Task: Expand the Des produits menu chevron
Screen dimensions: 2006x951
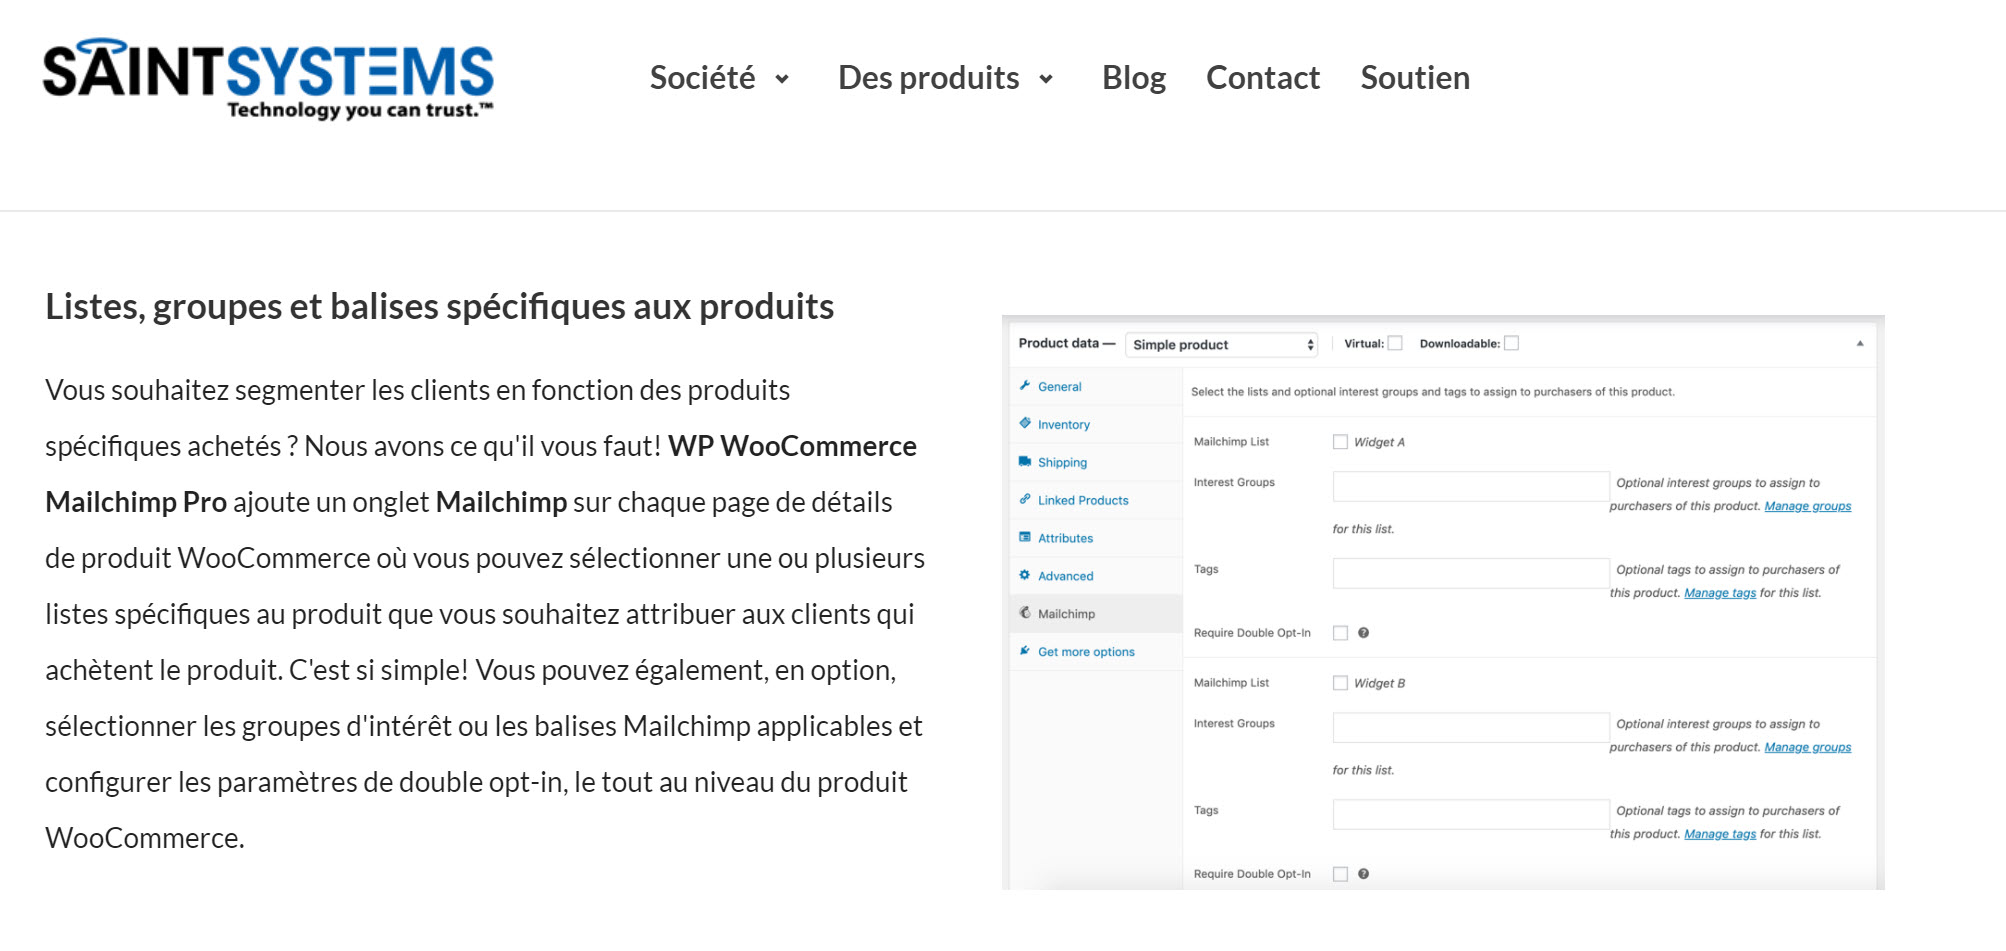Action: click(x=1046, y=79)
